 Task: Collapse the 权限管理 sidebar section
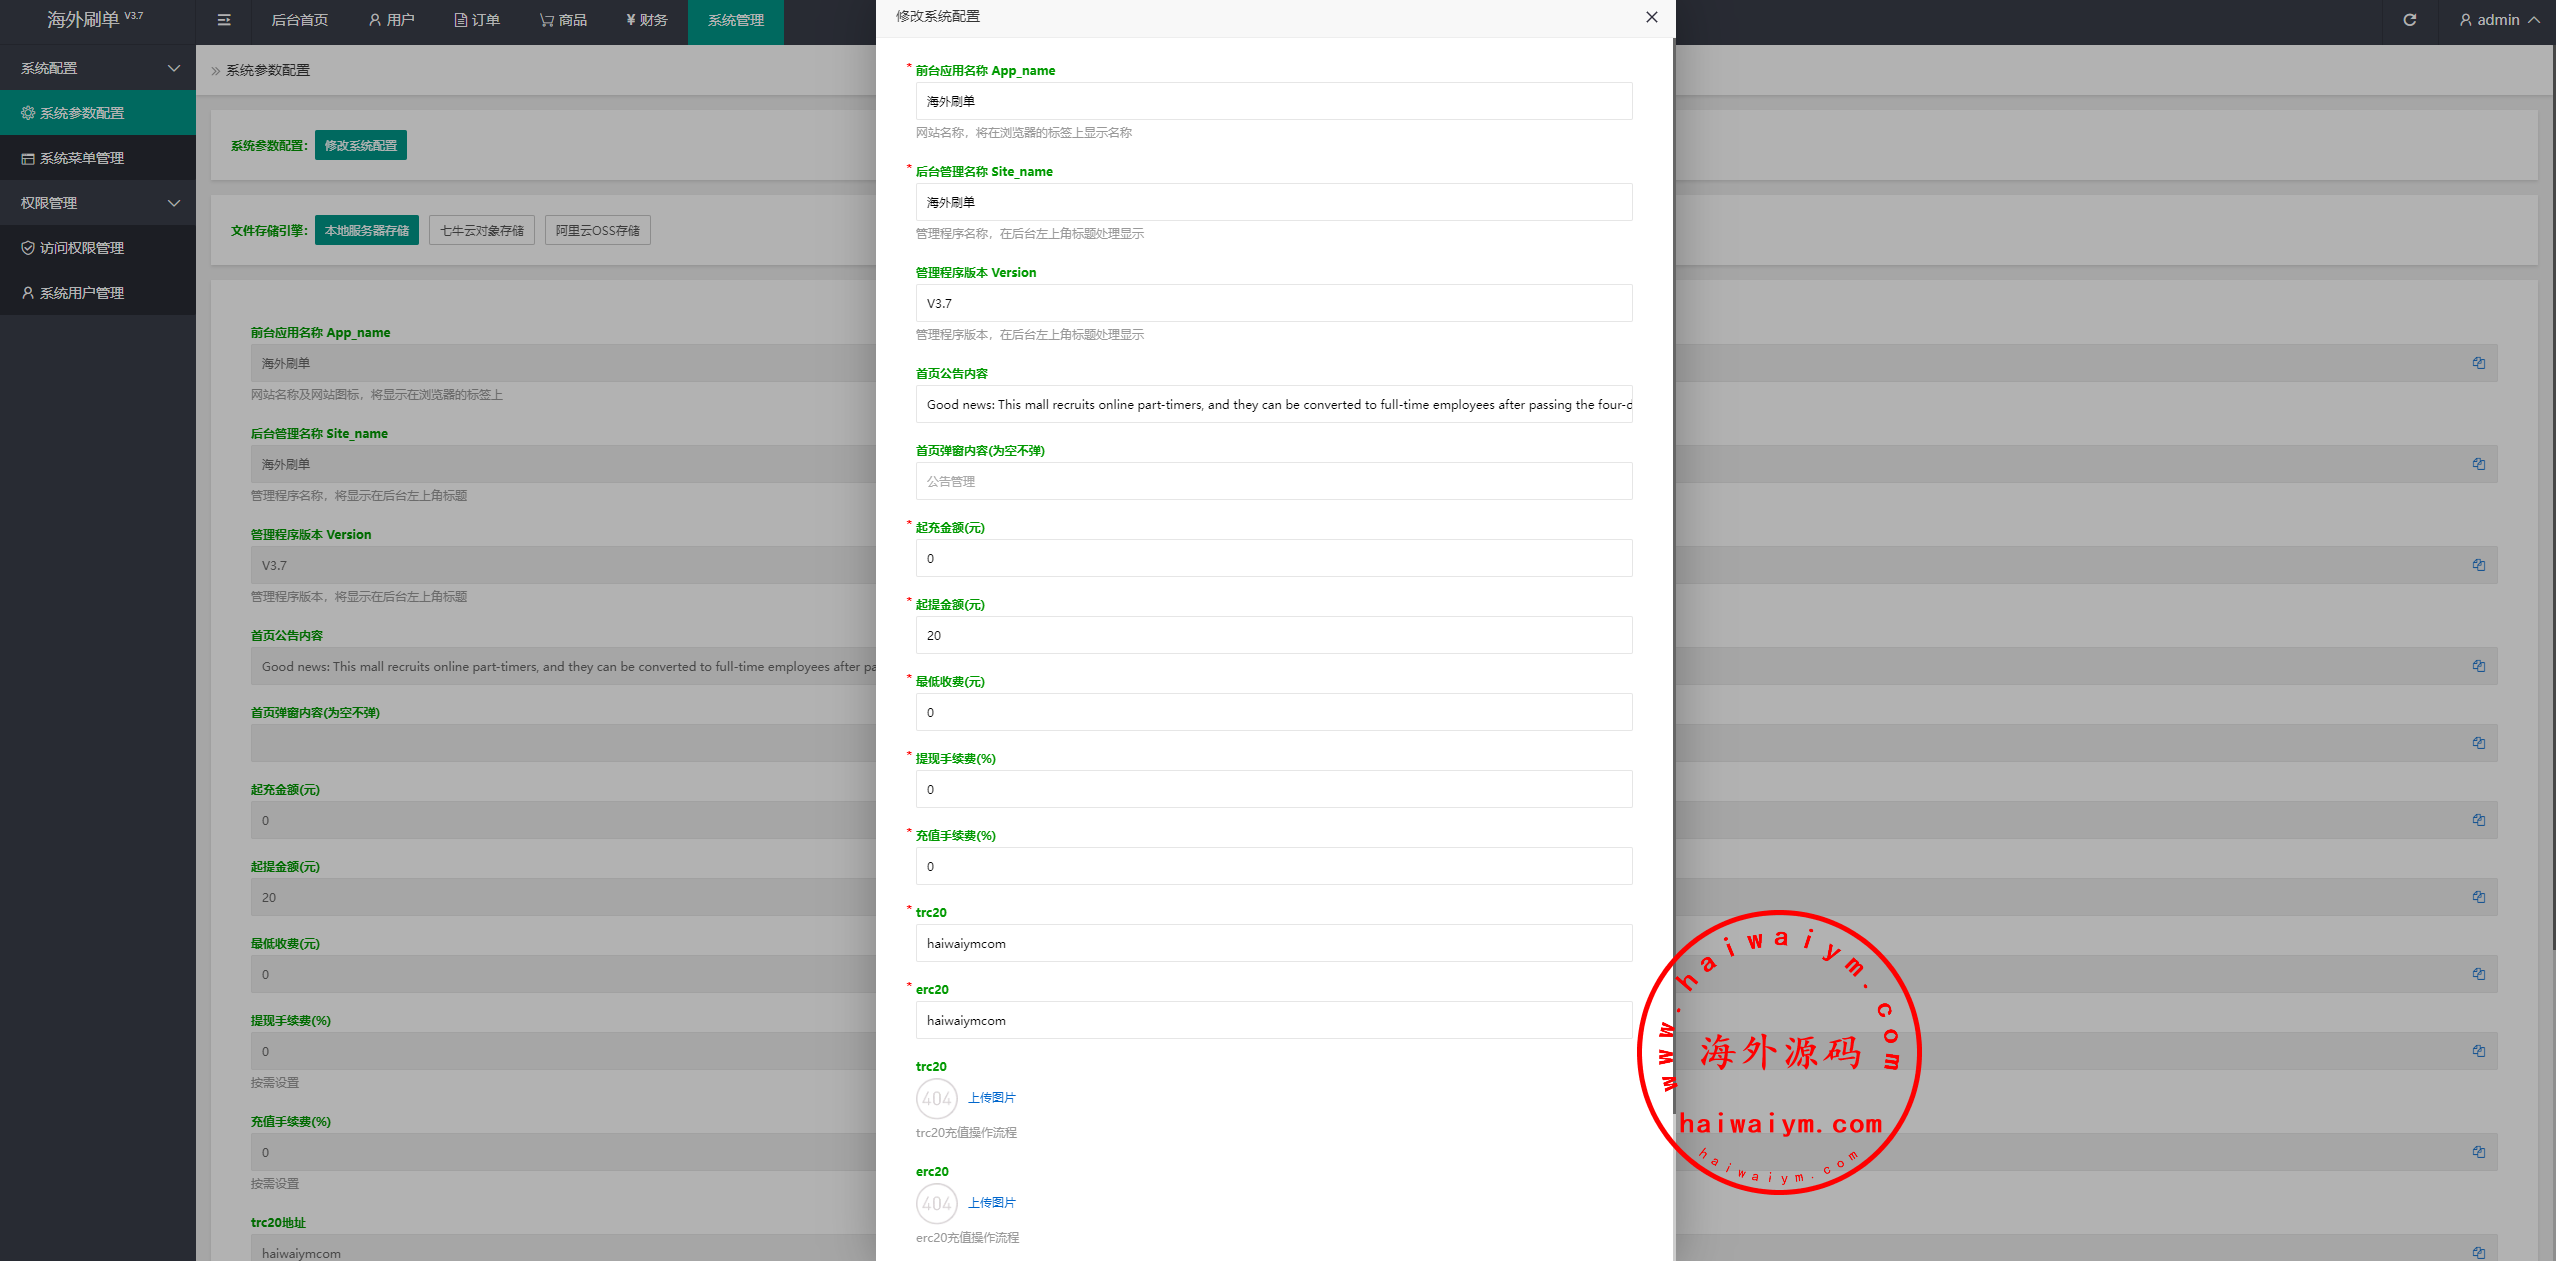tap(98, 203)
